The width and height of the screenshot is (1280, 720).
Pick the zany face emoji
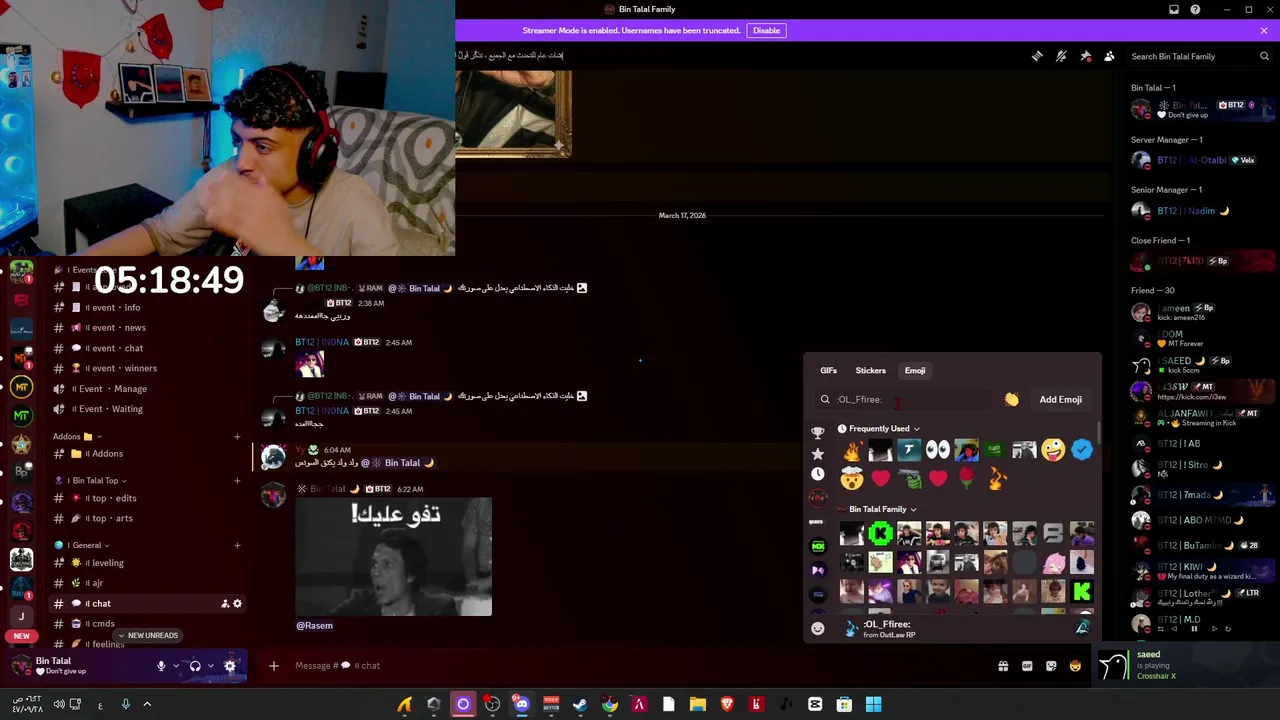[x=1053, y=451]
